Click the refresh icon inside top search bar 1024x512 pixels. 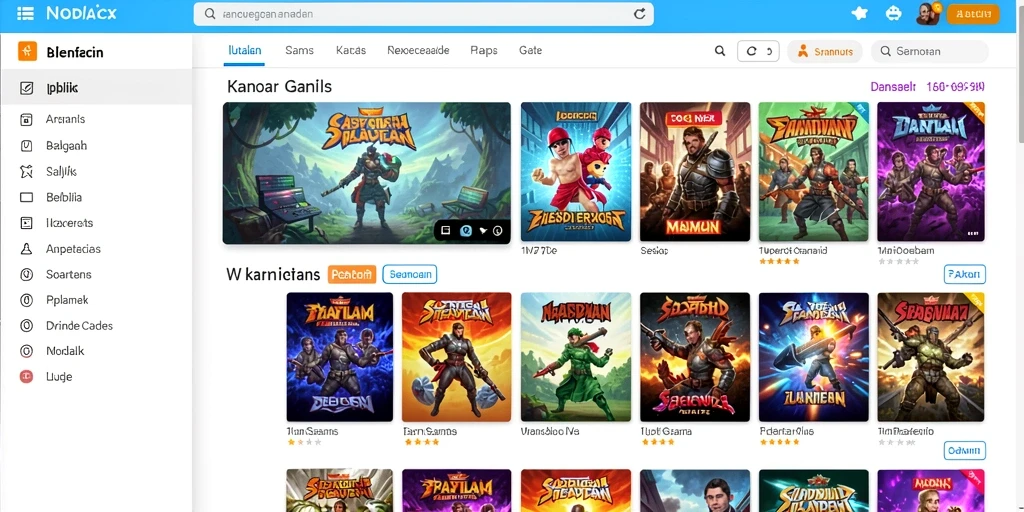coord(639,14)
